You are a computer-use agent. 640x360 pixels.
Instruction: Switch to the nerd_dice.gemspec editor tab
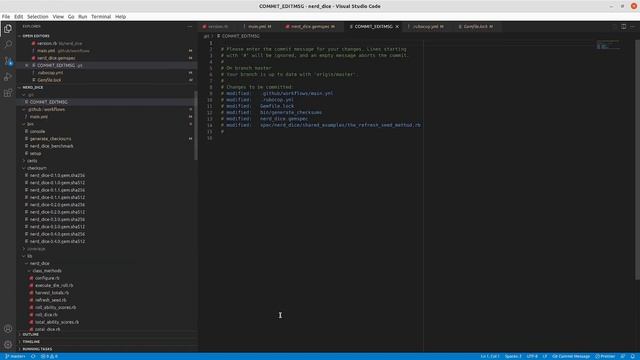311,27
